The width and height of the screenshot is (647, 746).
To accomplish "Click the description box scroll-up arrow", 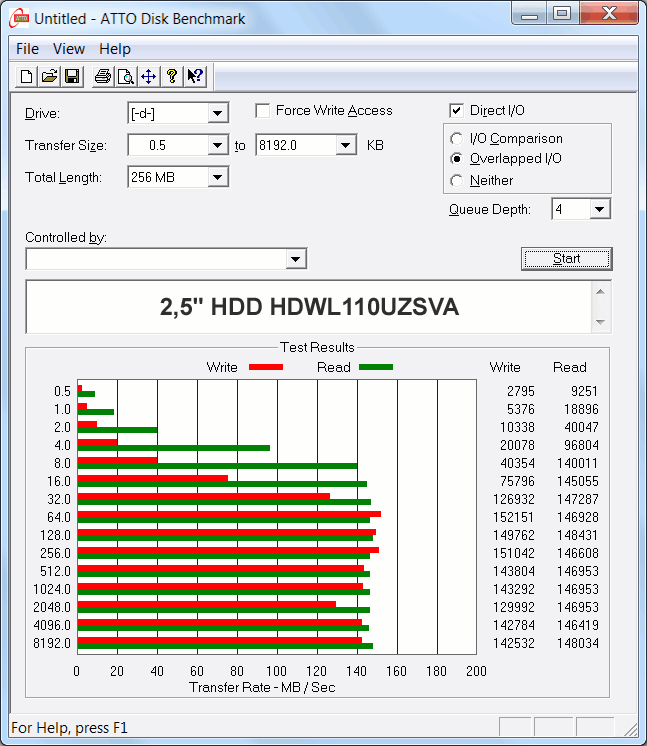I will coord(600,291).
